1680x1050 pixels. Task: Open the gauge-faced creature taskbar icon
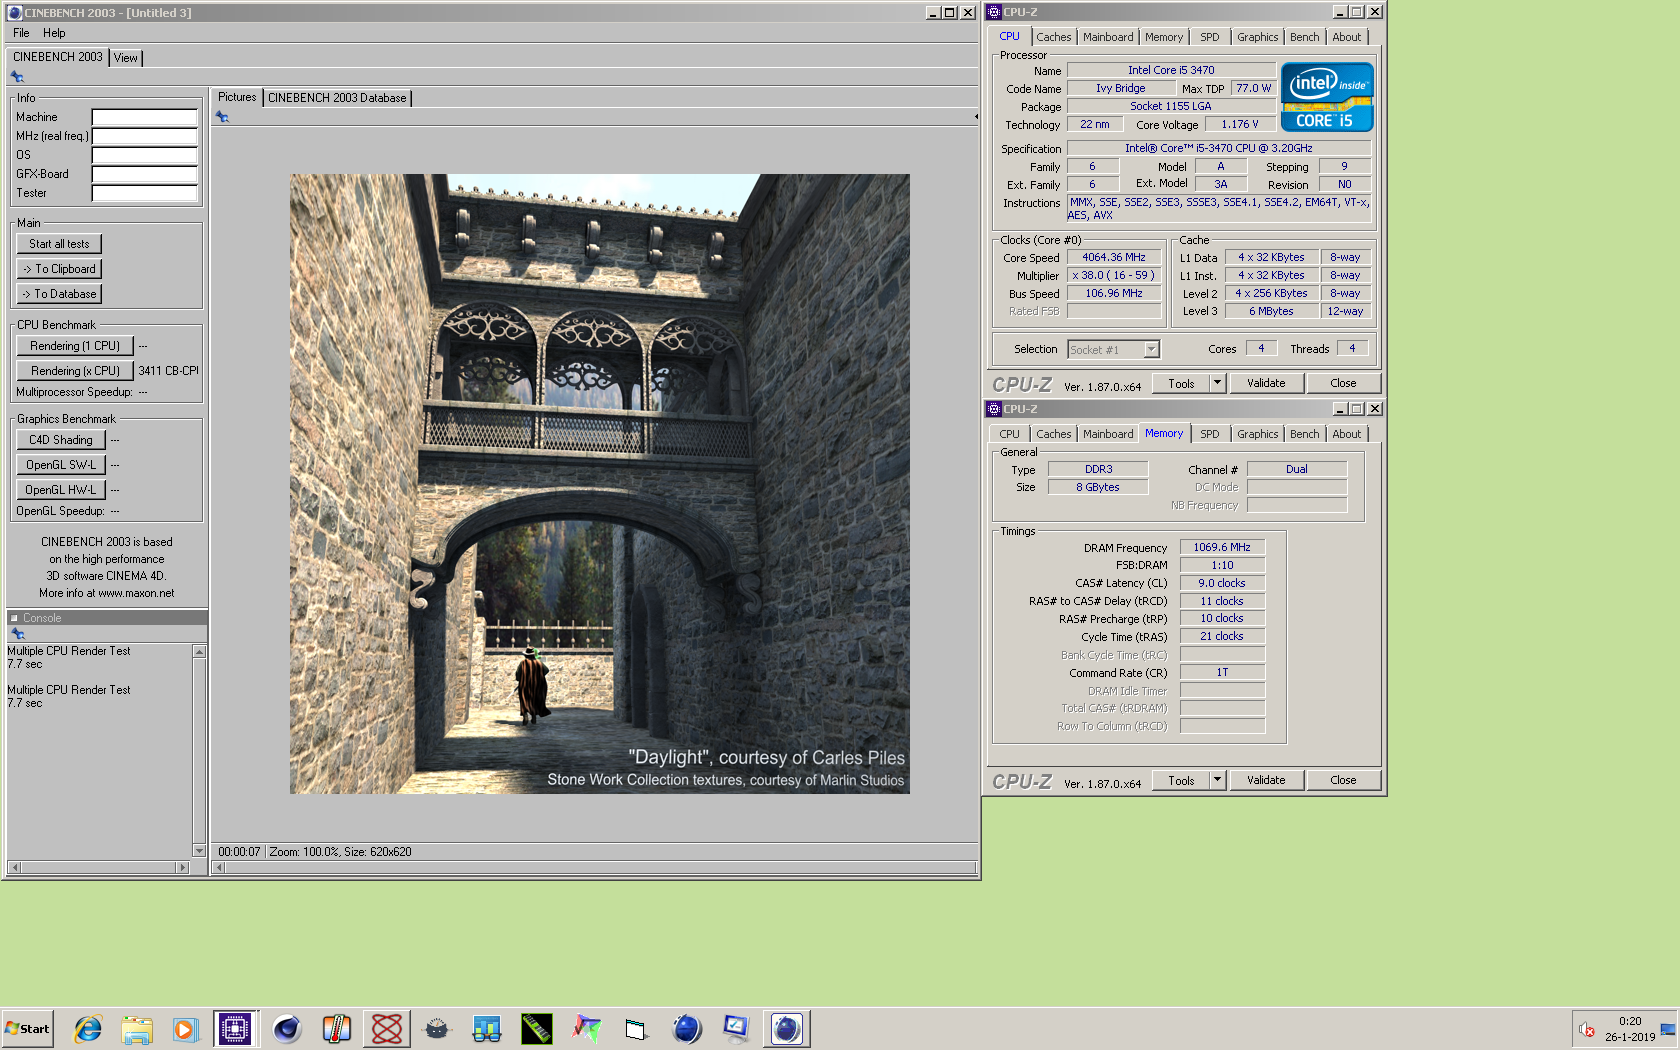coord(437,1028)
